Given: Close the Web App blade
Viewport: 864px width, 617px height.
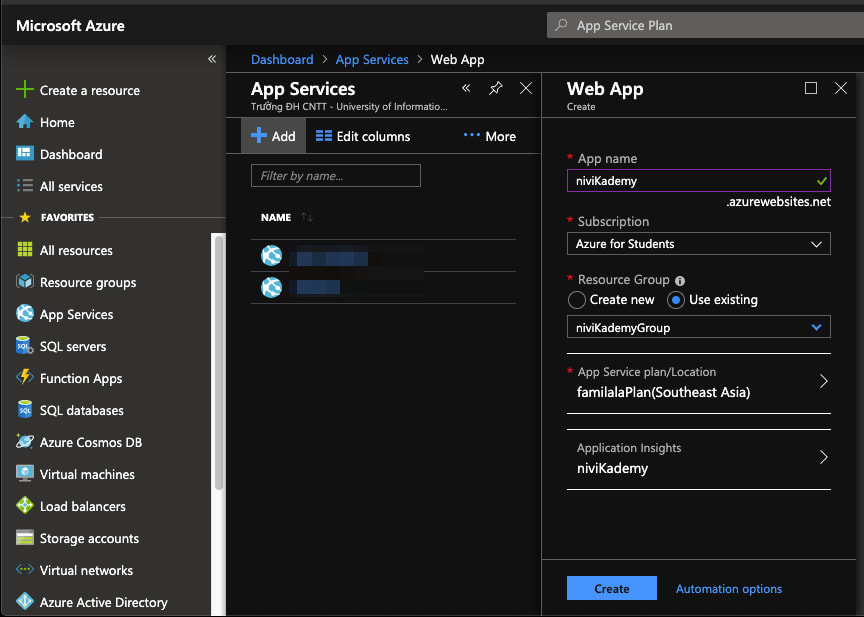Looking at the screenshot, I should point(841,88).
